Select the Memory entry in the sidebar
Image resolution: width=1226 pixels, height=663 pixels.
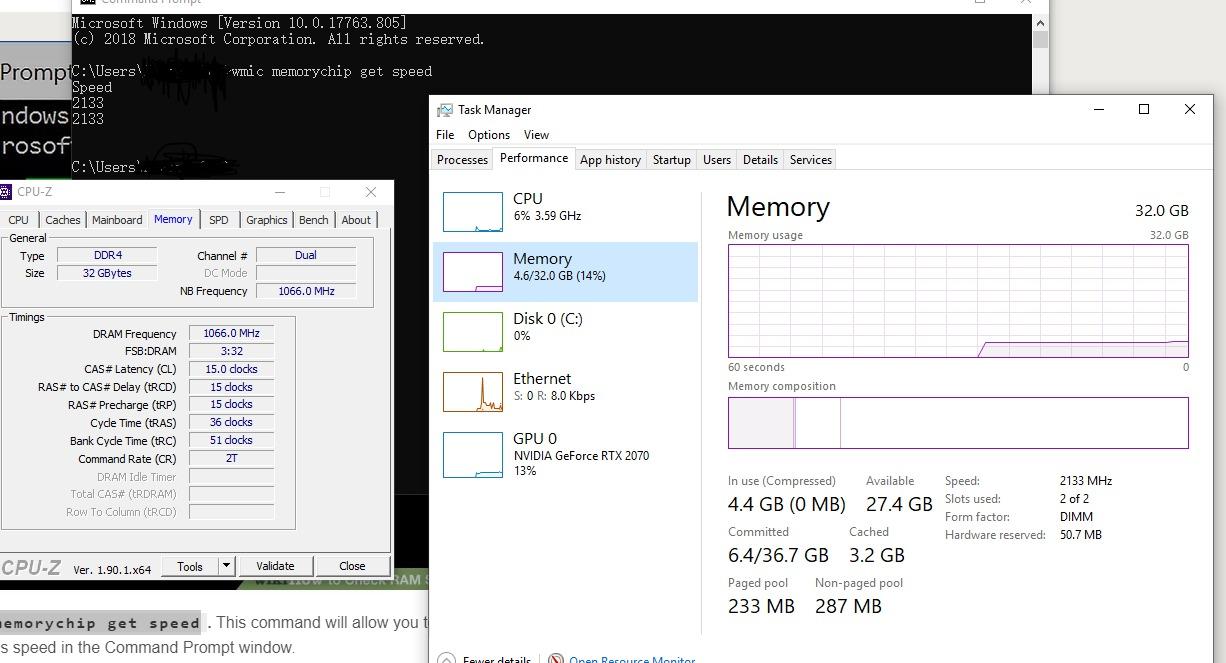(566, 271)
